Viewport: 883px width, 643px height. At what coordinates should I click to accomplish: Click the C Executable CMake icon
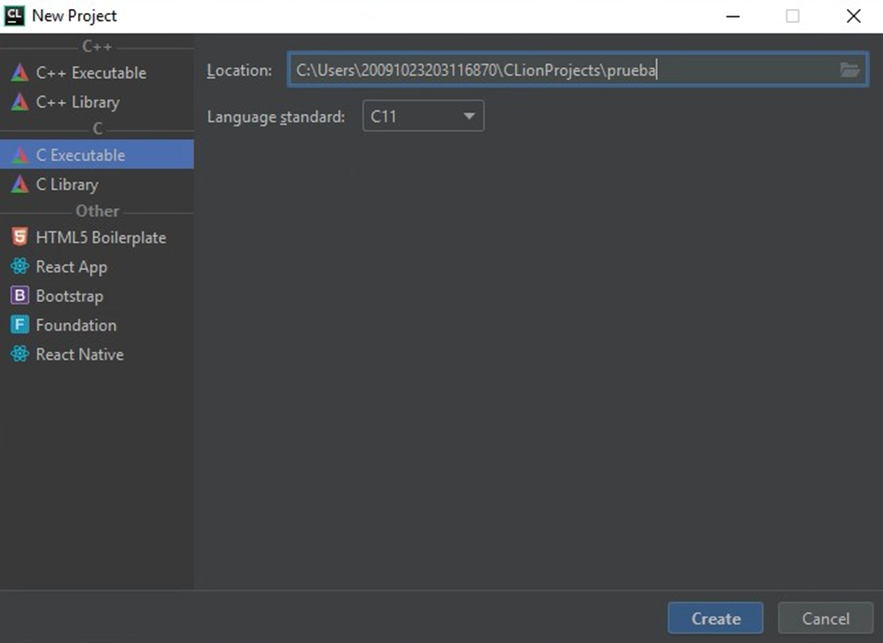coord(20,155)
